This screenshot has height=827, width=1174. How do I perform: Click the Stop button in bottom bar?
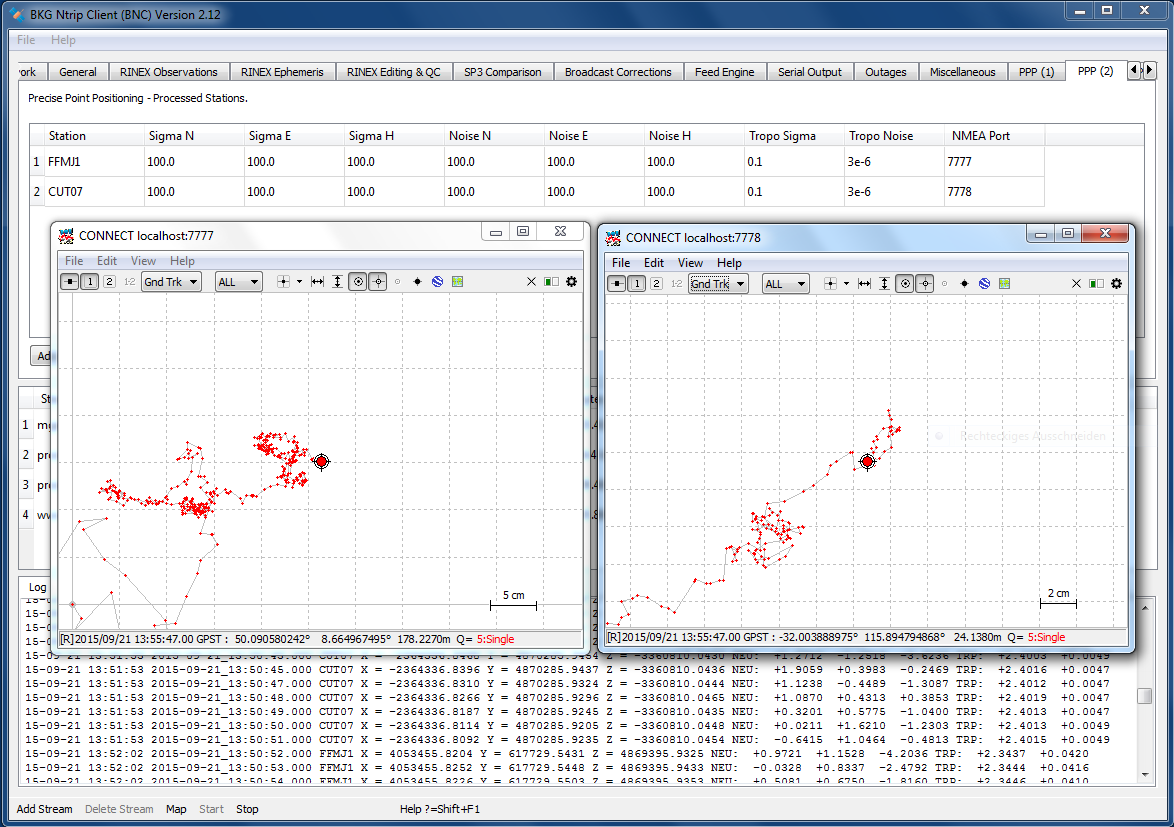[x=247, y=809]
